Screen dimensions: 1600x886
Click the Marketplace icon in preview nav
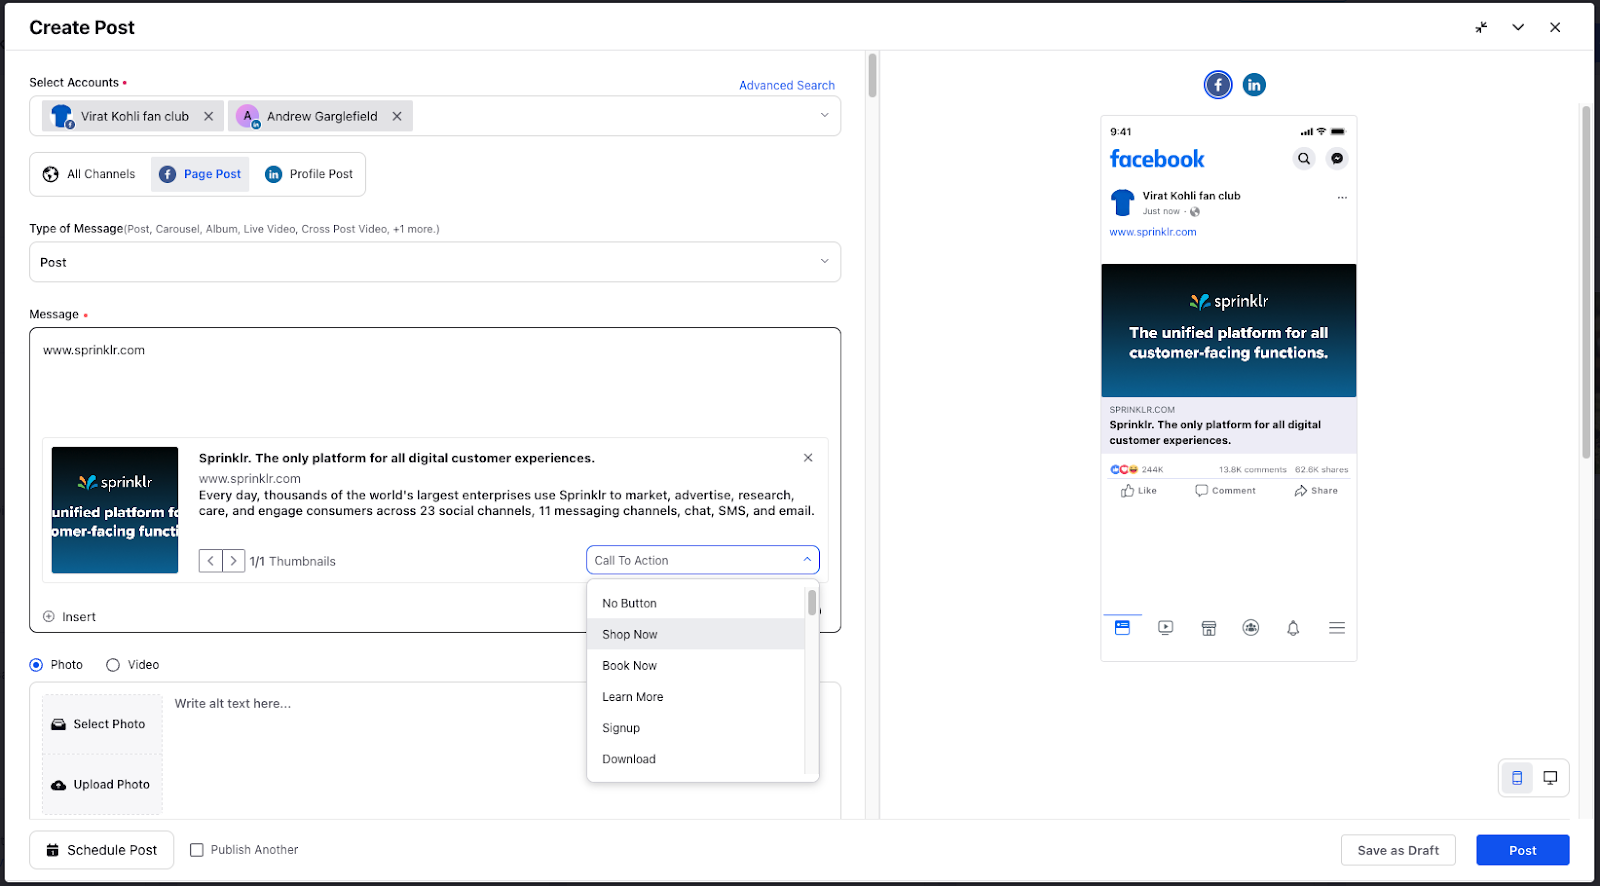(1208, 628)
